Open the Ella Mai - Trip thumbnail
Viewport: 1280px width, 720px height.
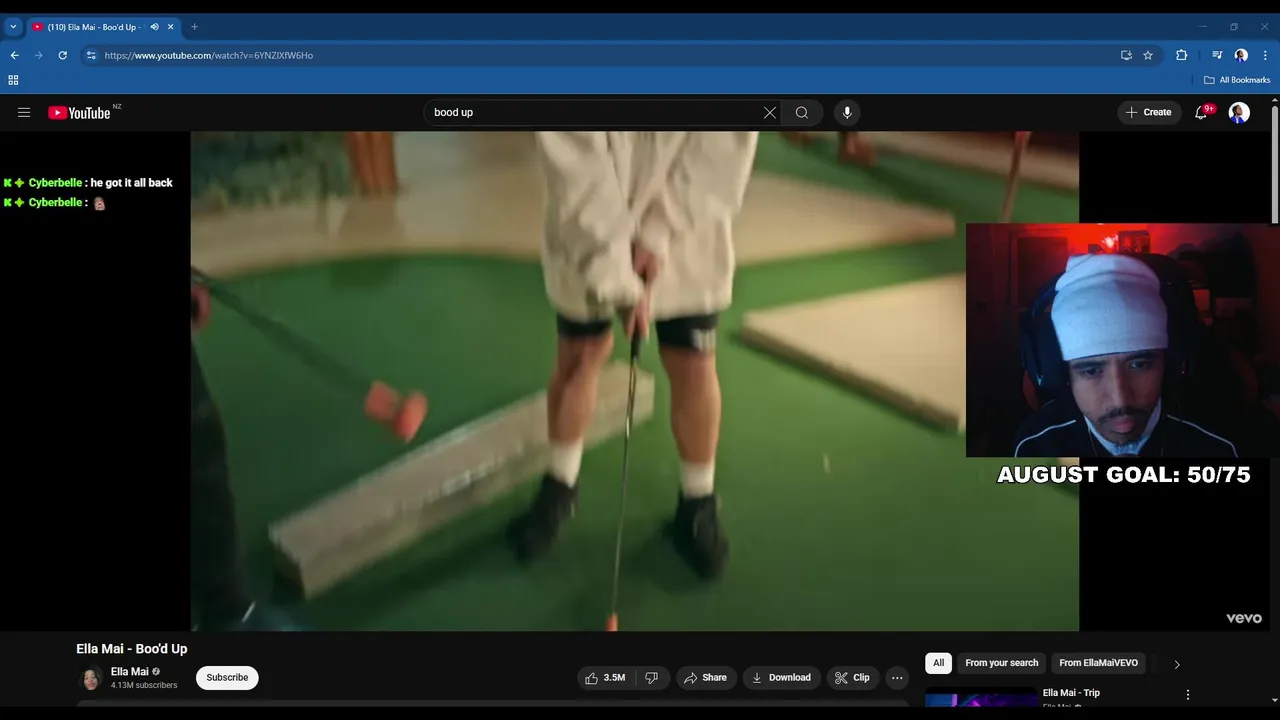coord(980,697)
